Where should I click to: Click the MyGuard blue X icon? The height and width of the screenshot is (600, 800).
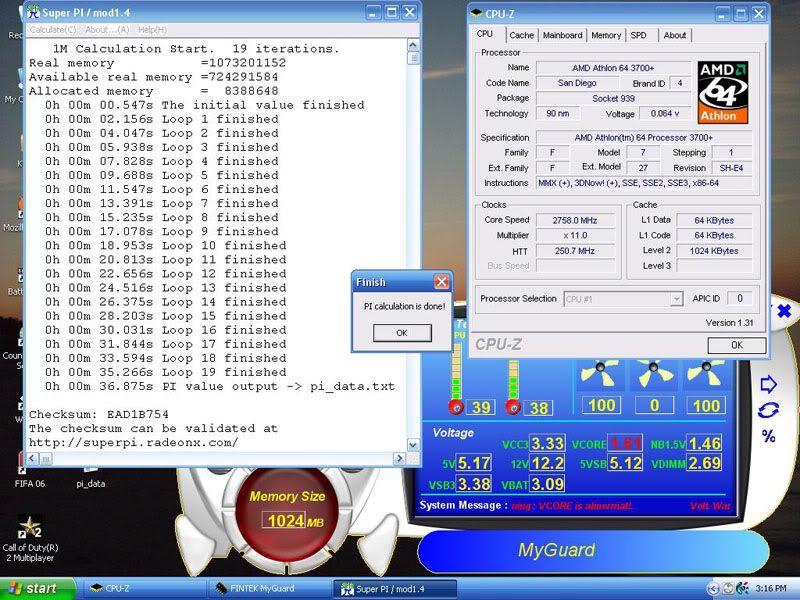coord(784,310)
